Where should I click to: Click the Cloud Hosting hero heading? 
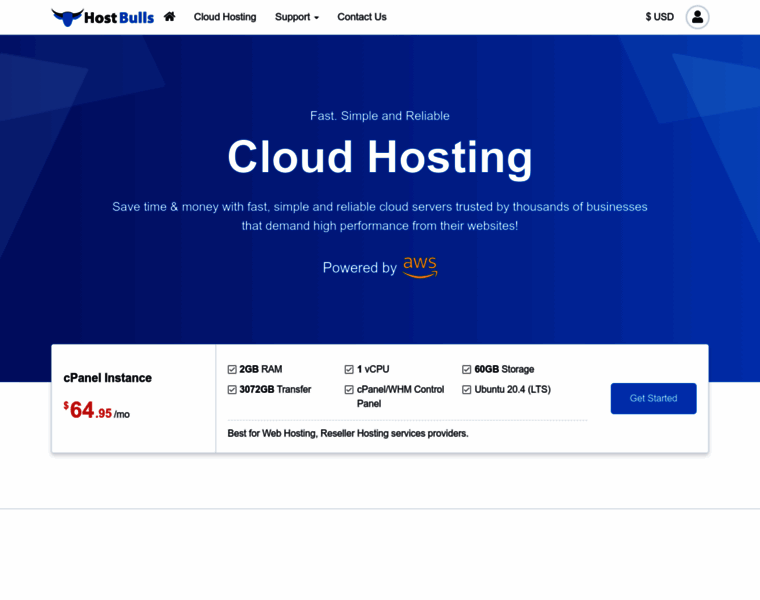click(x=380, y=157)
